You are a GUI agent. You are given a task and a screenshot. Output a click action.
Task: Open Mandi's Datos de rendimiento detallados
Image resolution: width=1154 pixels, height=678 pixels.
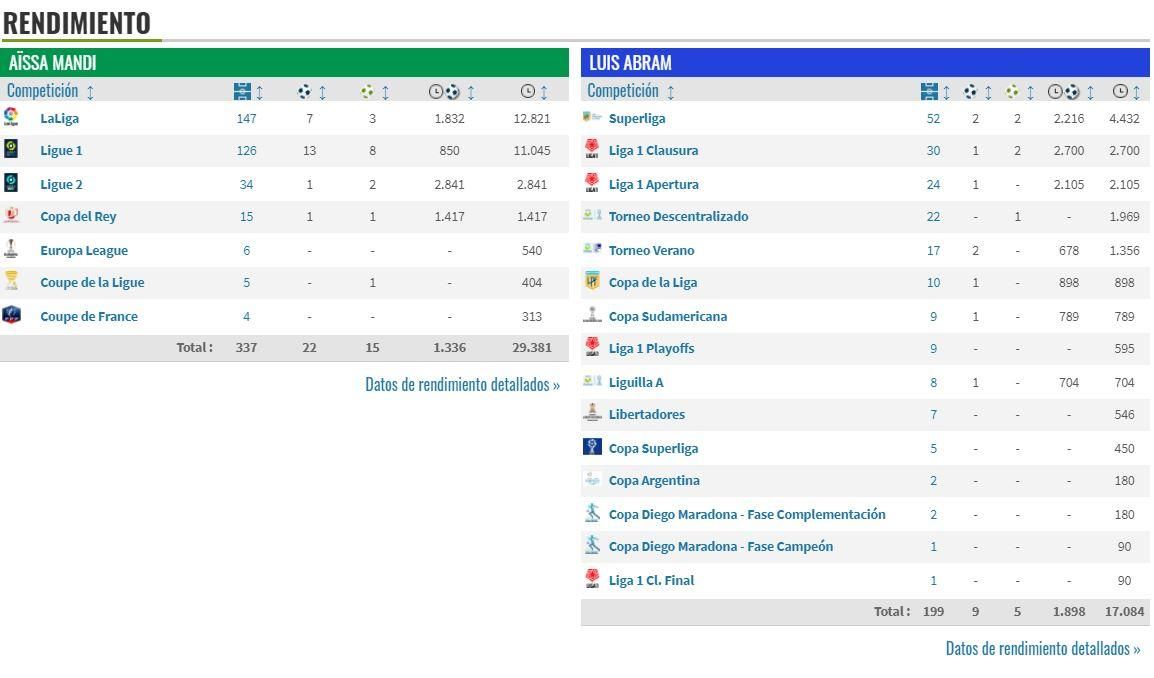462,384
